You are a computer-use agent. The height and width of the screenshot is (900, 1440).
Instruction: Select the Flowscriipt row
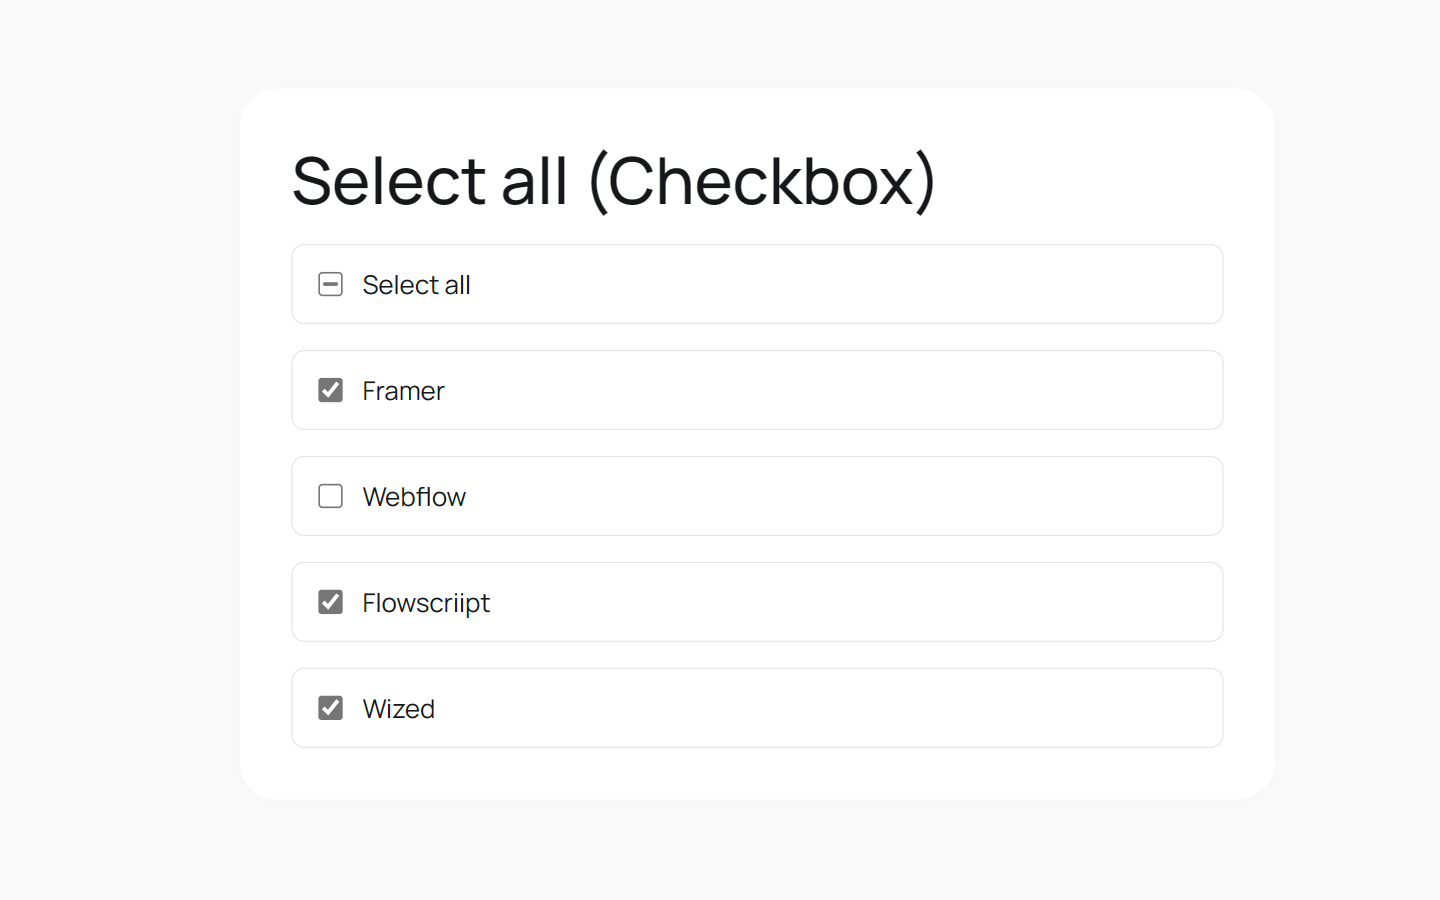point(757,602)
